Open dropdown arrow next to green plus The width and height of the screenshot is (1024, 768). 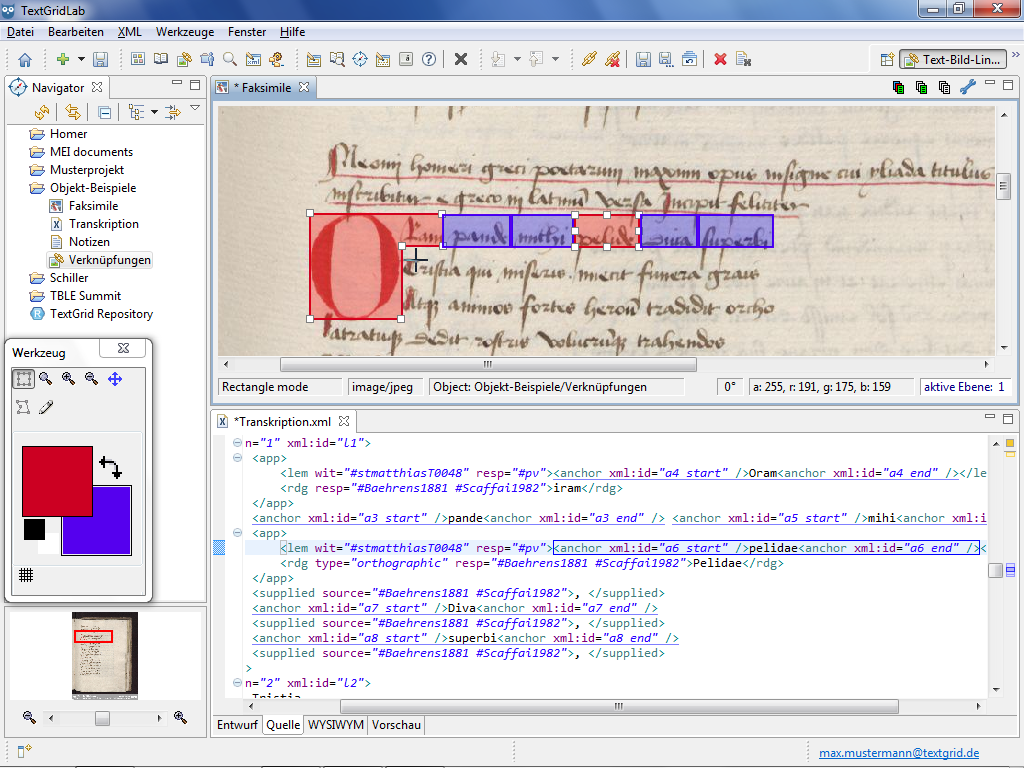point(80,59)
